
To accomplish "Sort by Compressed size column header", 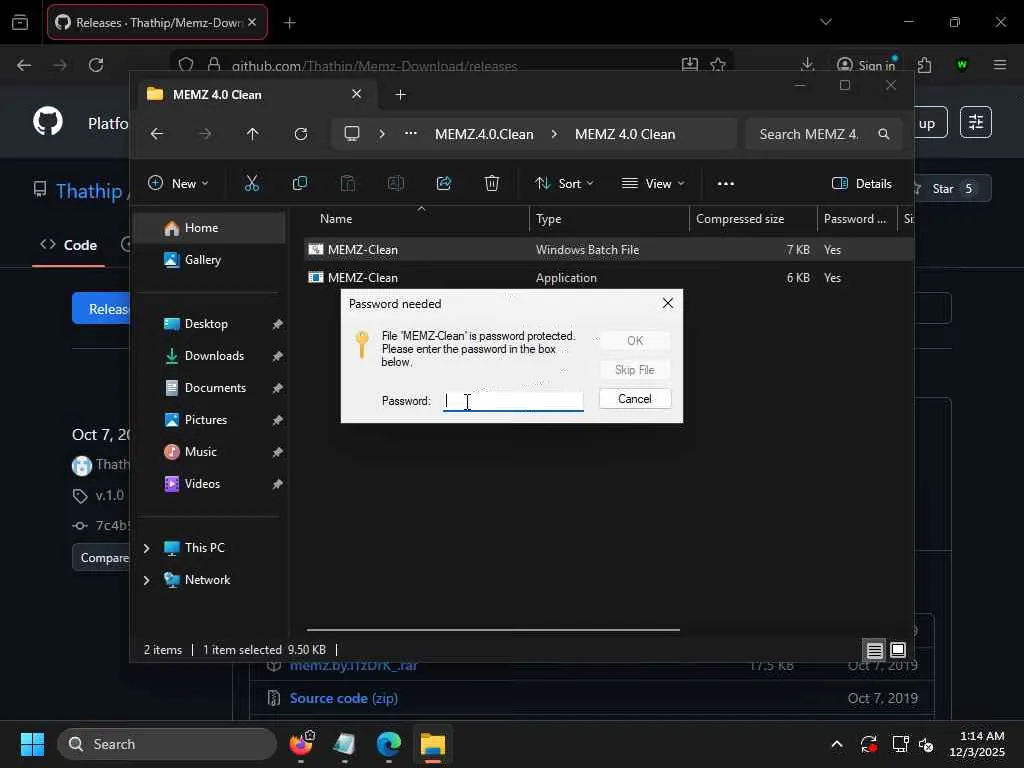I will tap(753, 219).
